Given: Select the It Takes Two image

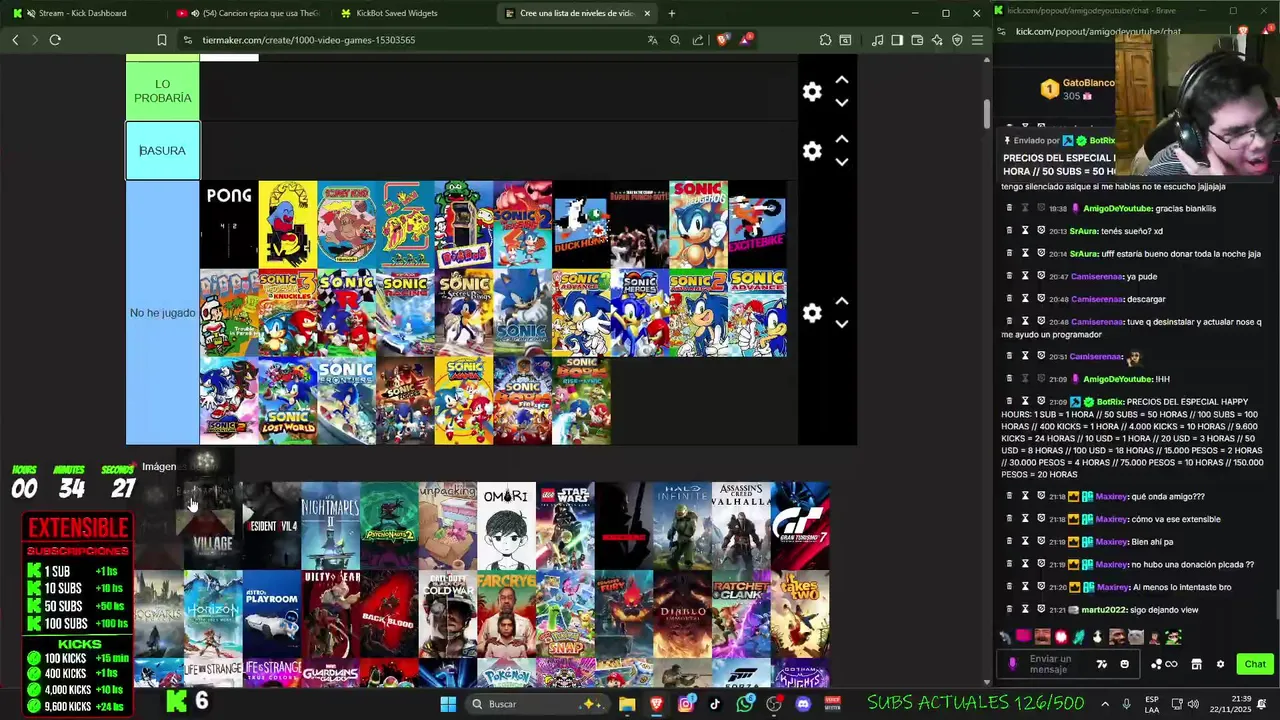Looking at the screenshot, I should (800, 614).
